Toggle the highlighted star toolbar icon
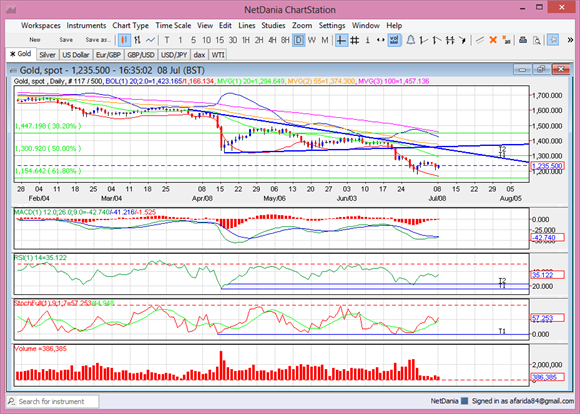This screenshot has height=414, width=580. [x=553, y=40]
